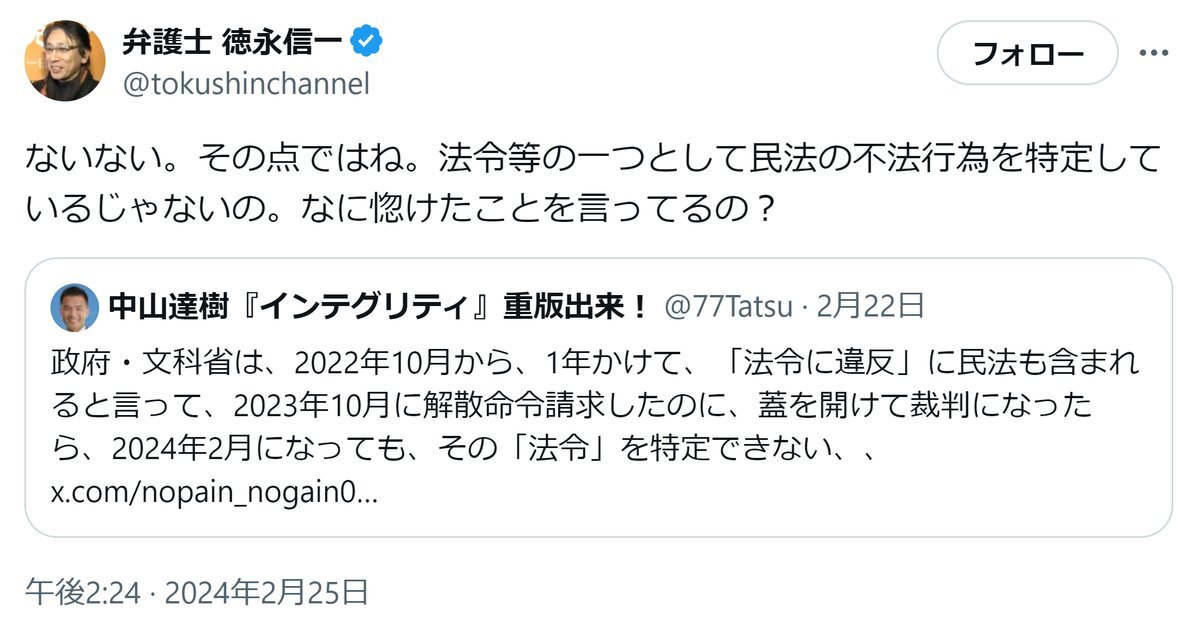This screenshot has height=626, width=1200.
Task: Click 中山達樹's small avatar in quoted post
Action: (x=75, y=306)
